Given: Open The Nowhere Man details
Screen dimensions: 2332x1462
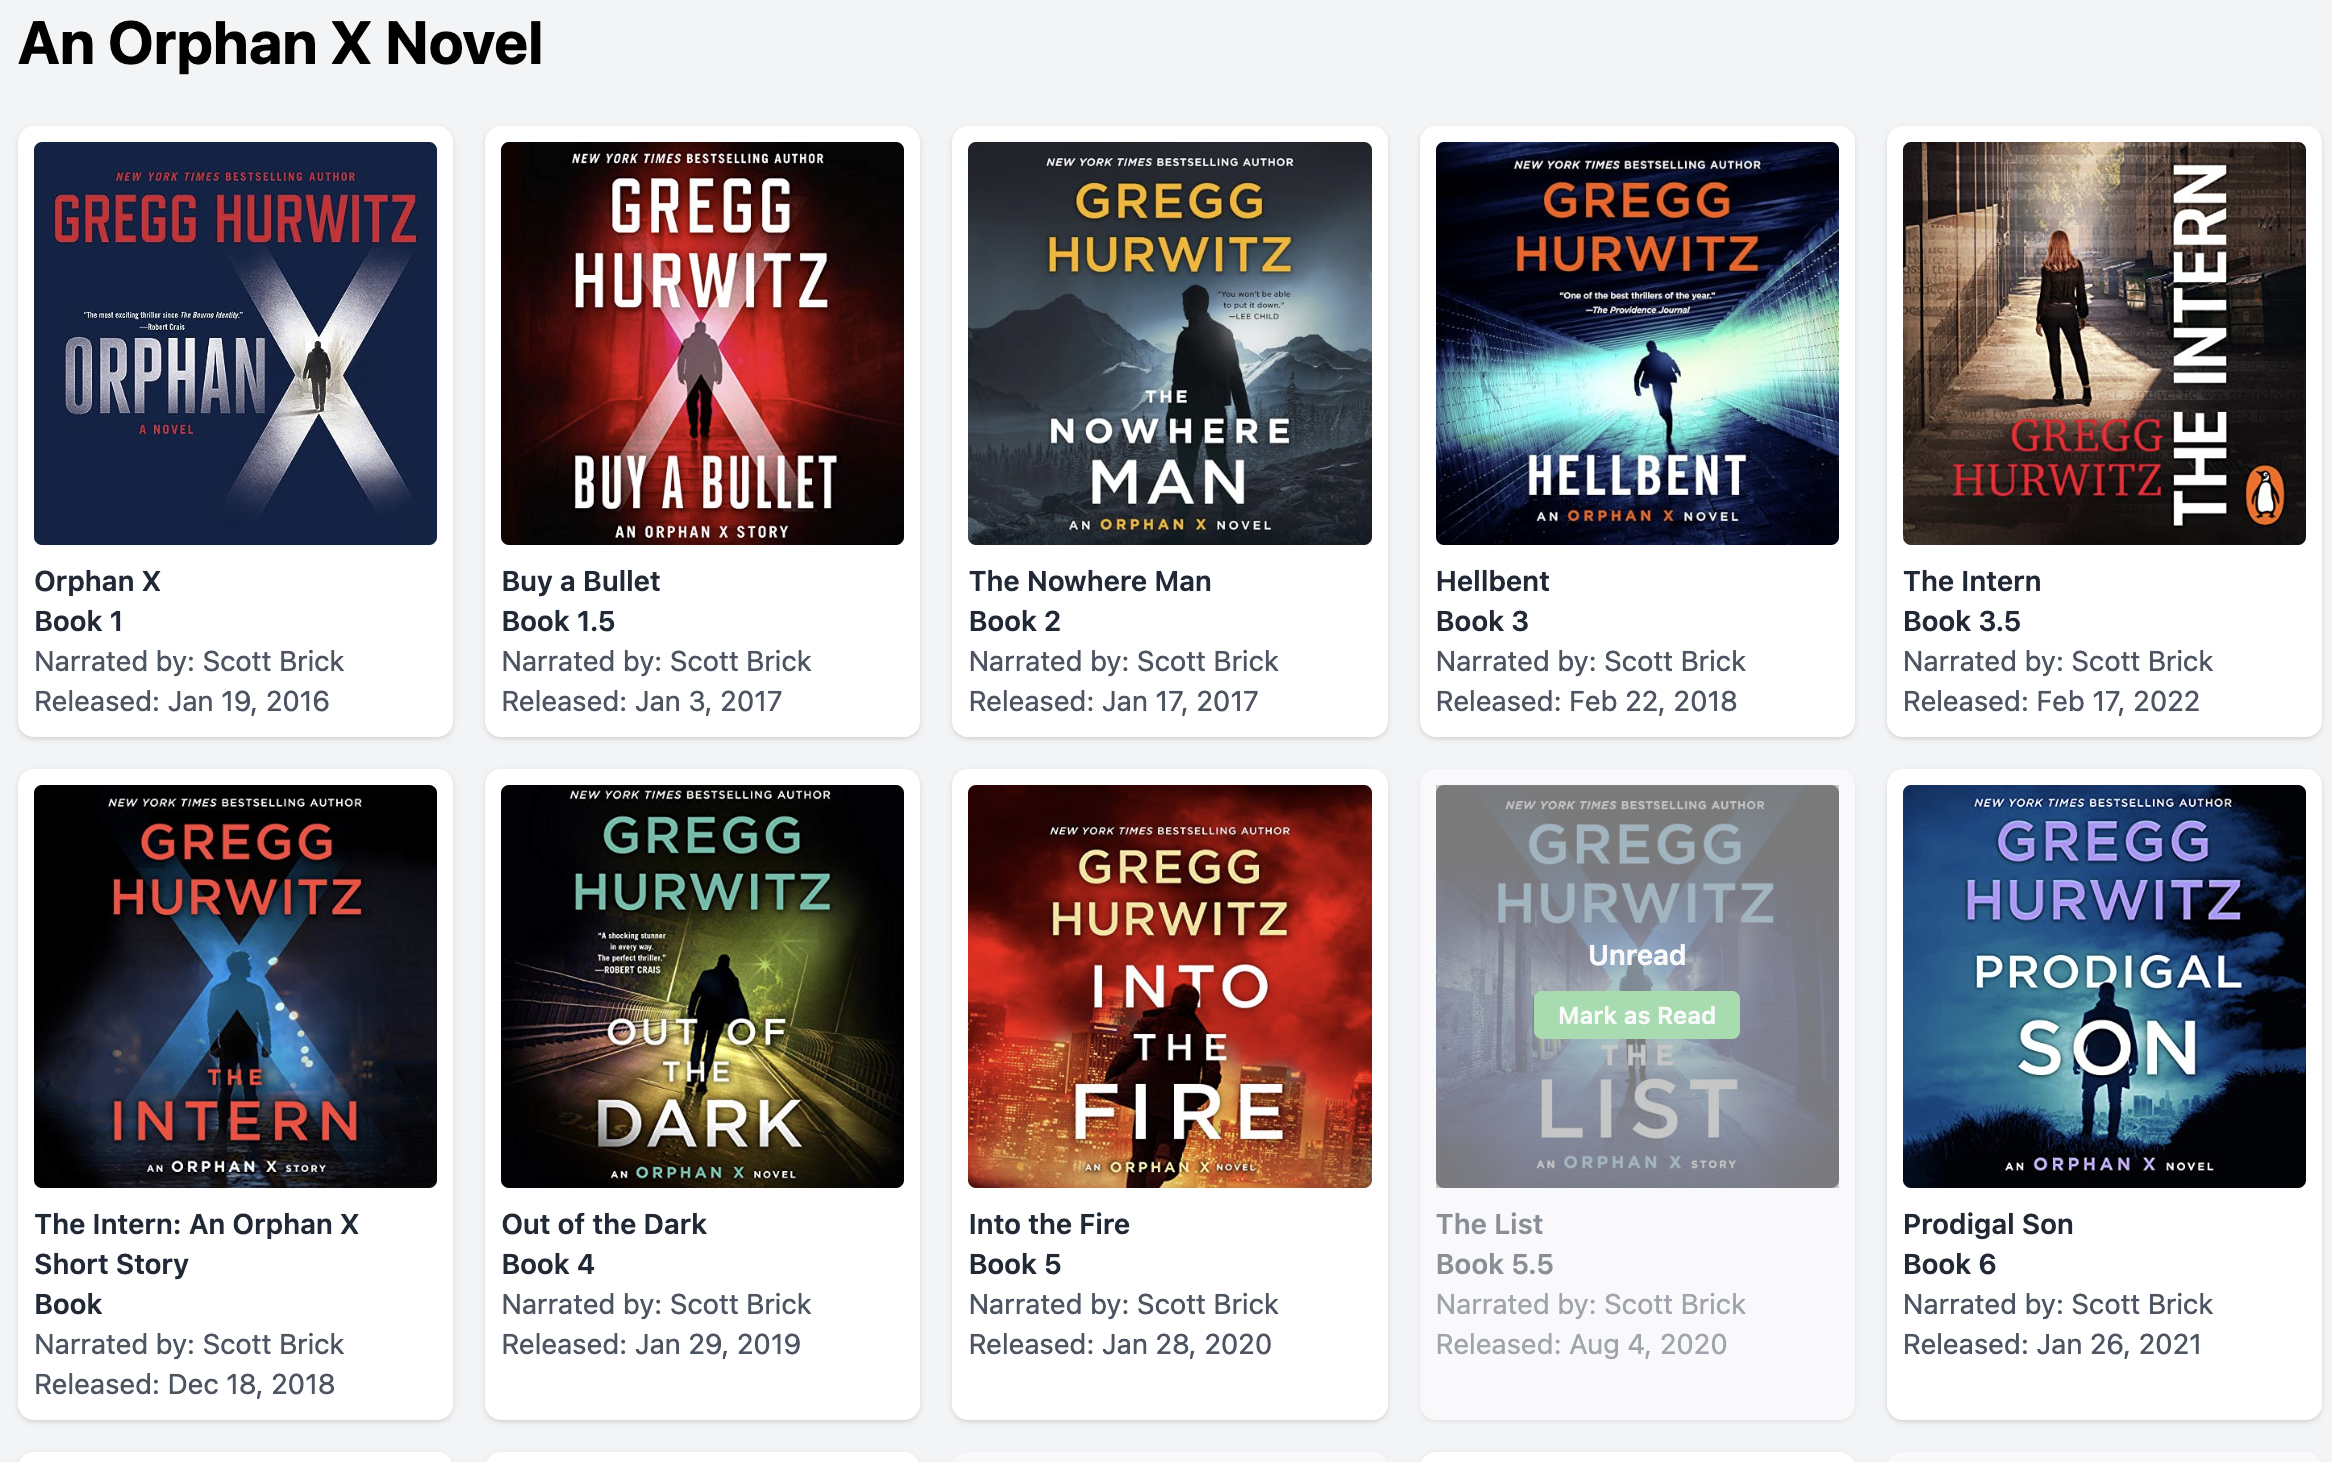Looking at the screenshot, I should coord(1089,581).
